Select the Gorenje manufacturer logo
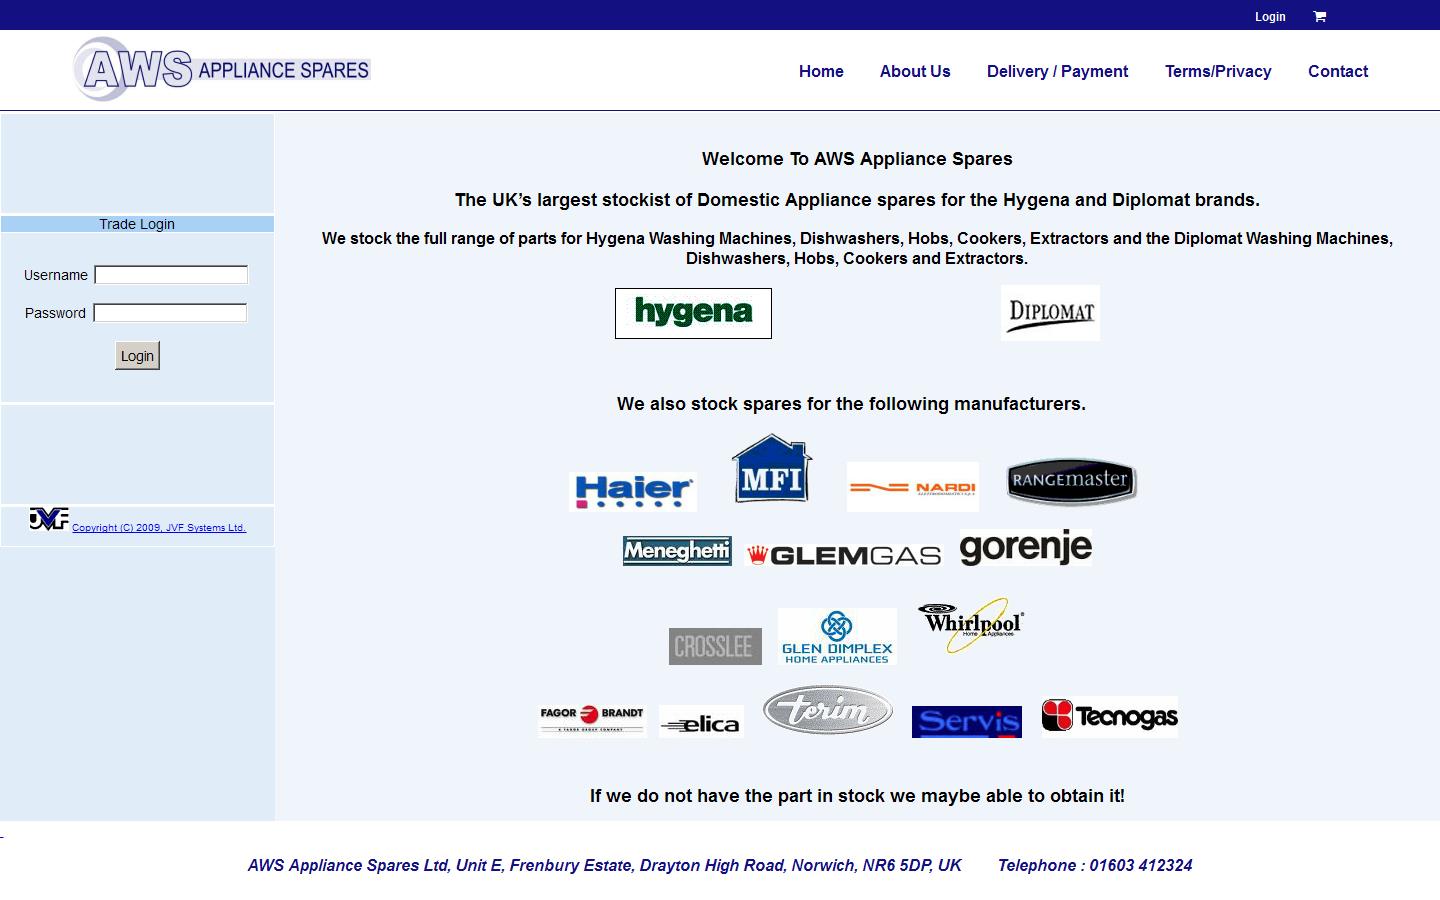This screenshot has width=1440, height=900. [x=1025, y=548]
